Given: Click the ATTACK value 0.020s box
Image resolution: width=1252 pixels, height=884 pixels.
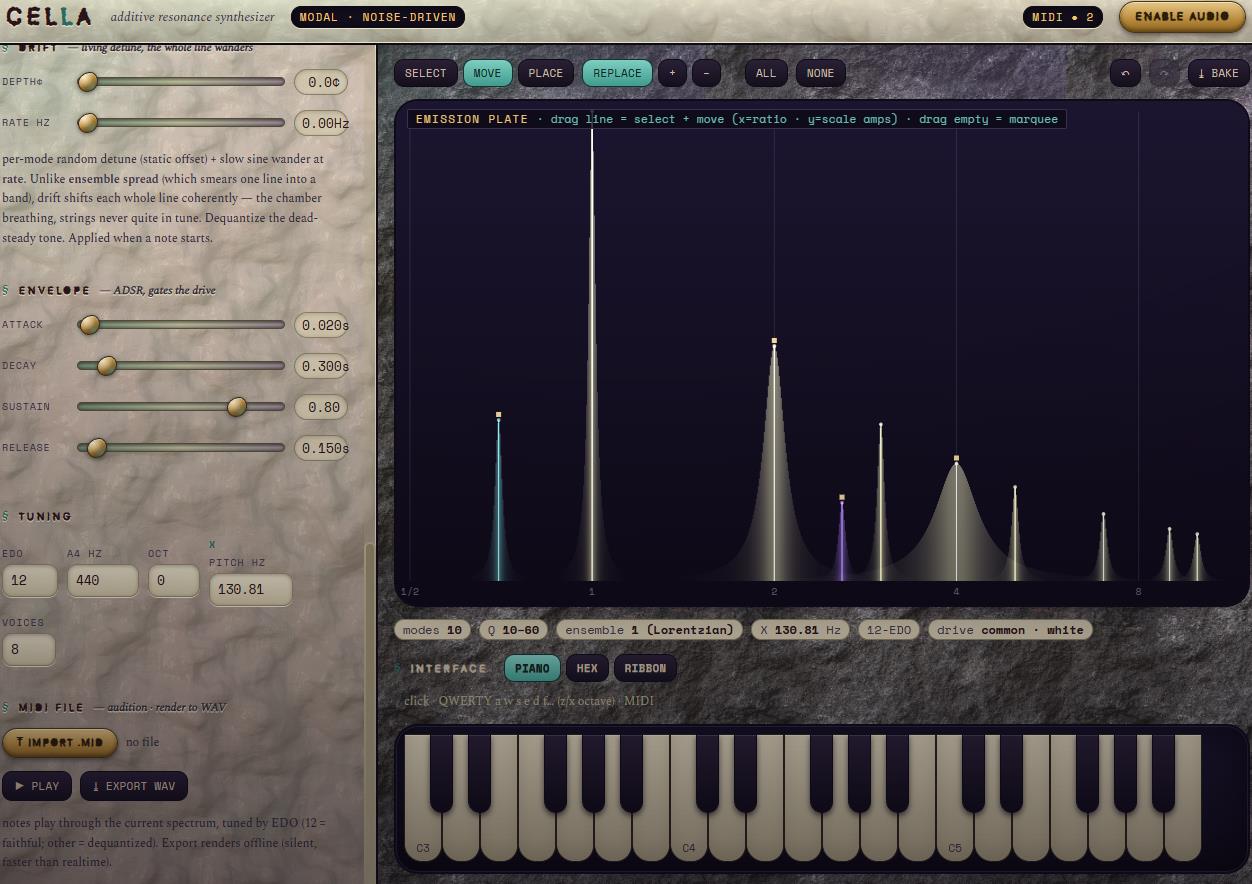Looking at the screenshot, I should point(321,325).
